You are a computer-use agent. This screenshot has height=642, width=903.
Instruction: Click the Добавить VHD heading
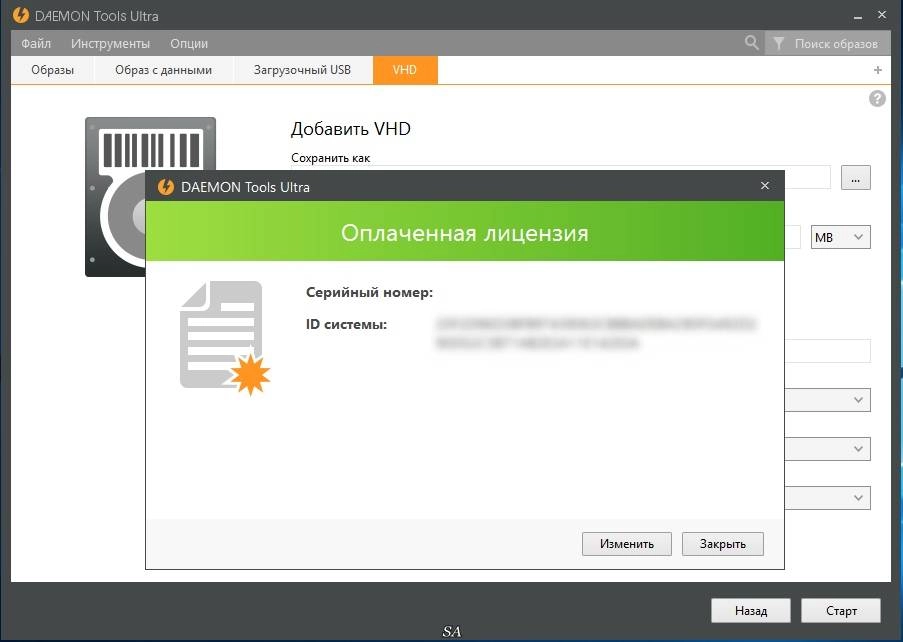tap(351, 128)
